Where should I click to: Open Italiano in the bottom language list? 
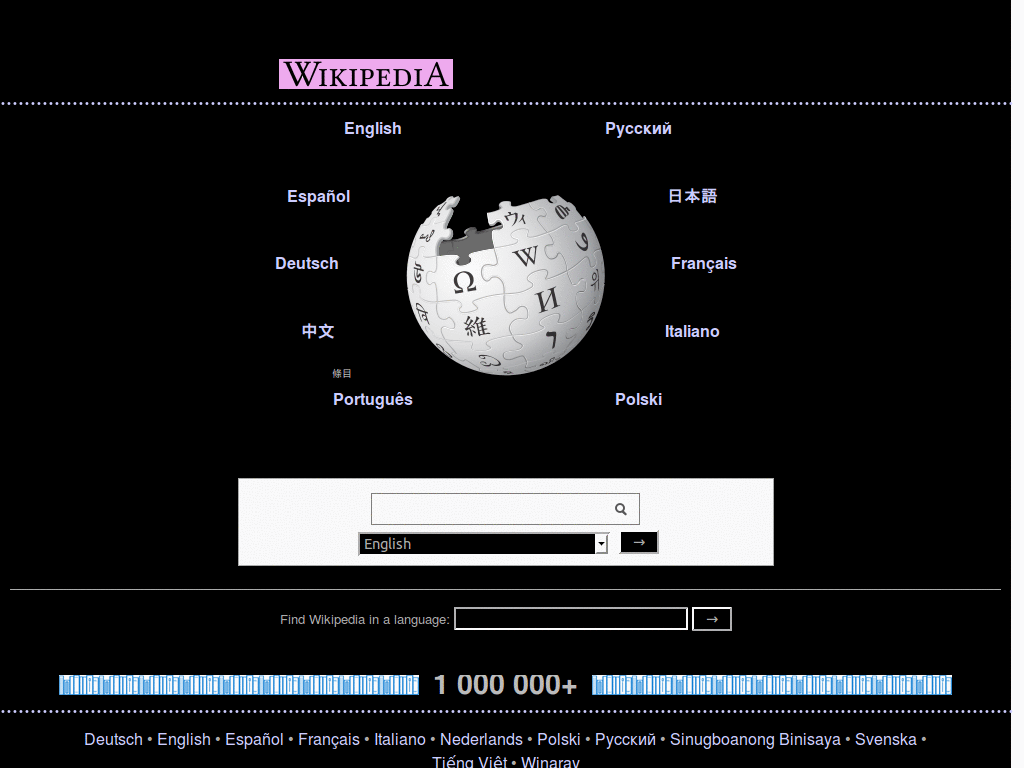[x=400, y=739]
